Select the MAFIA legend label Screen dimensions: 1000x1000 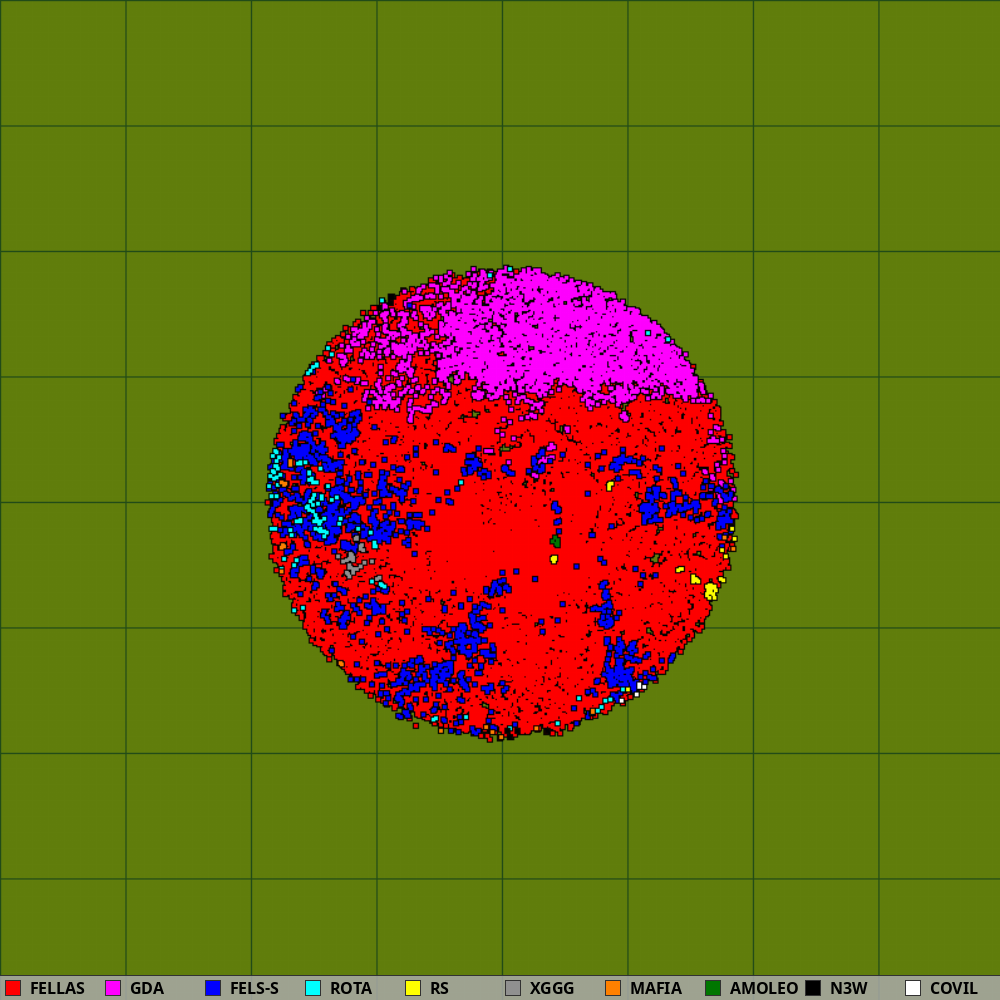coord(656,988)
